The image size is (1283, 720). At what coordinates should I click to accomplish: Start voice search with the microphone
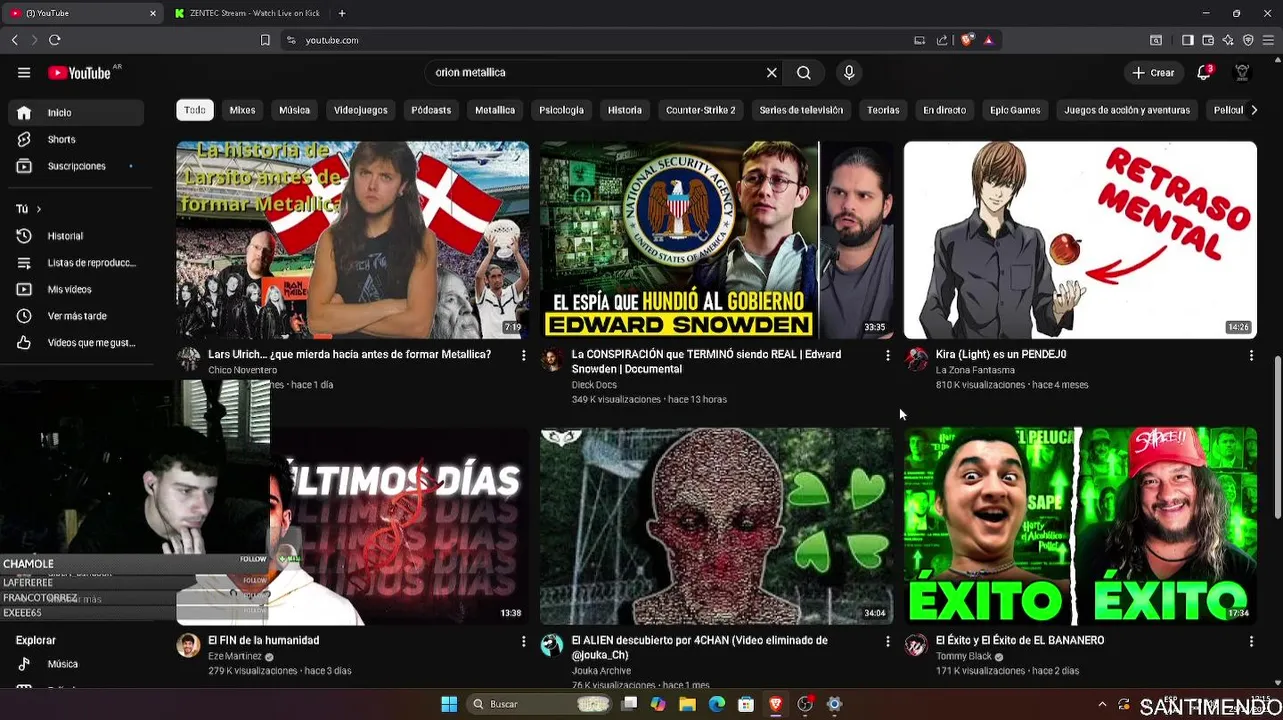point(849,73)
